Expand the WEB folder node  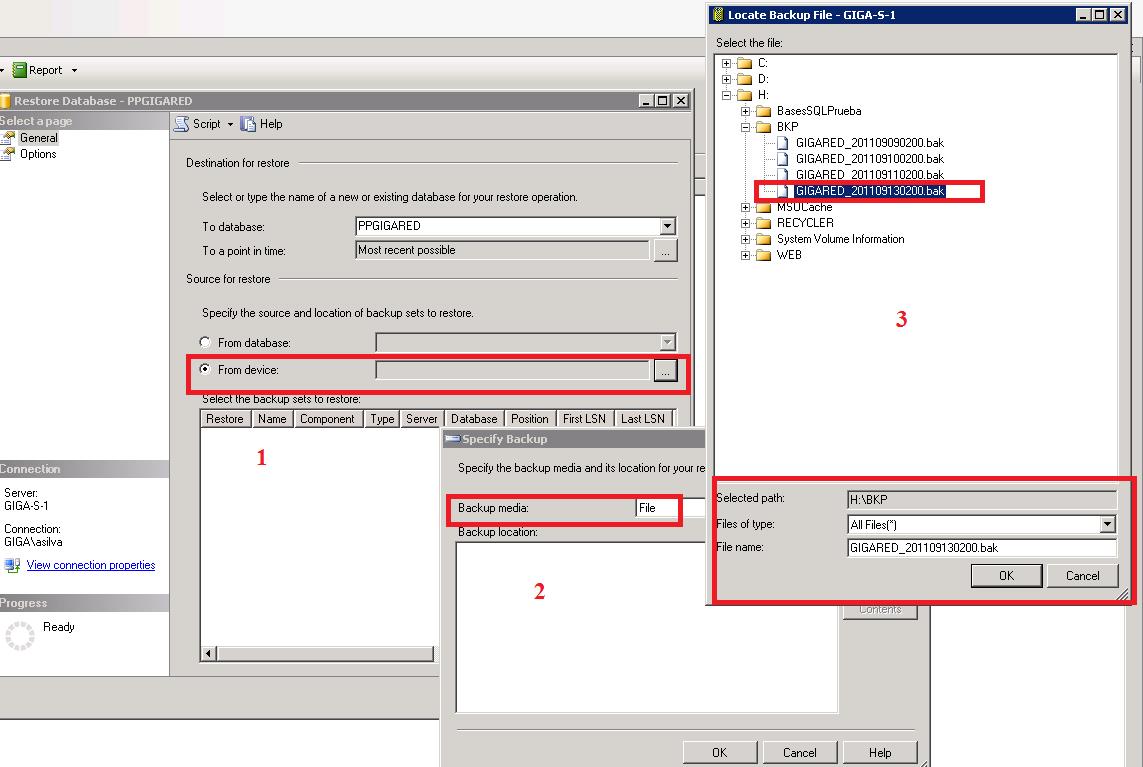click(x=746, y=255)
